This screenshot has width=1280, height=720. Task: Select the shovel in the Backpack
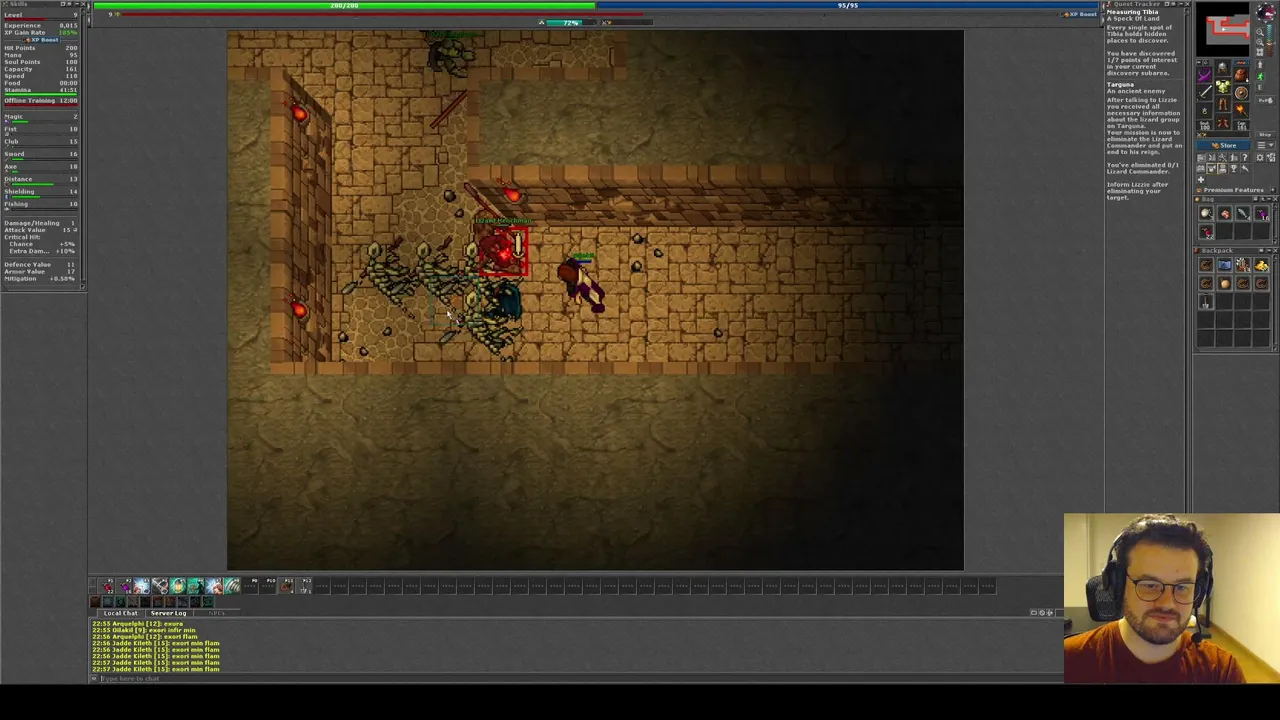click(1206, 301)
